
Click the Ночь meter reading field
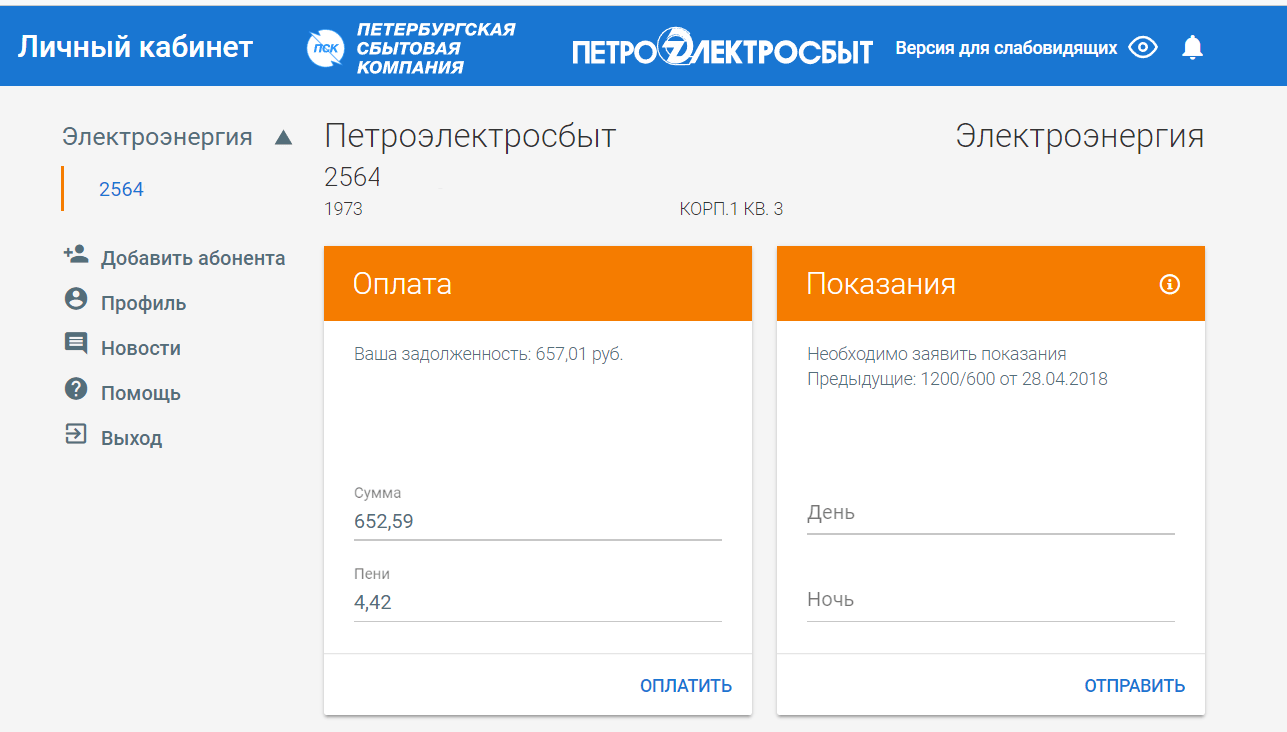tap(991, 600)
